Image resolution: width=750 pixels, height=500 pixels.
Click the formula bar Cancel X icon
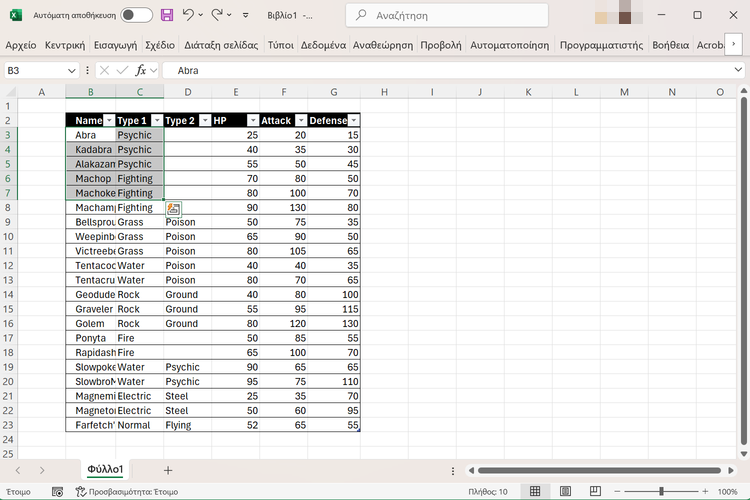coord(104,70)
